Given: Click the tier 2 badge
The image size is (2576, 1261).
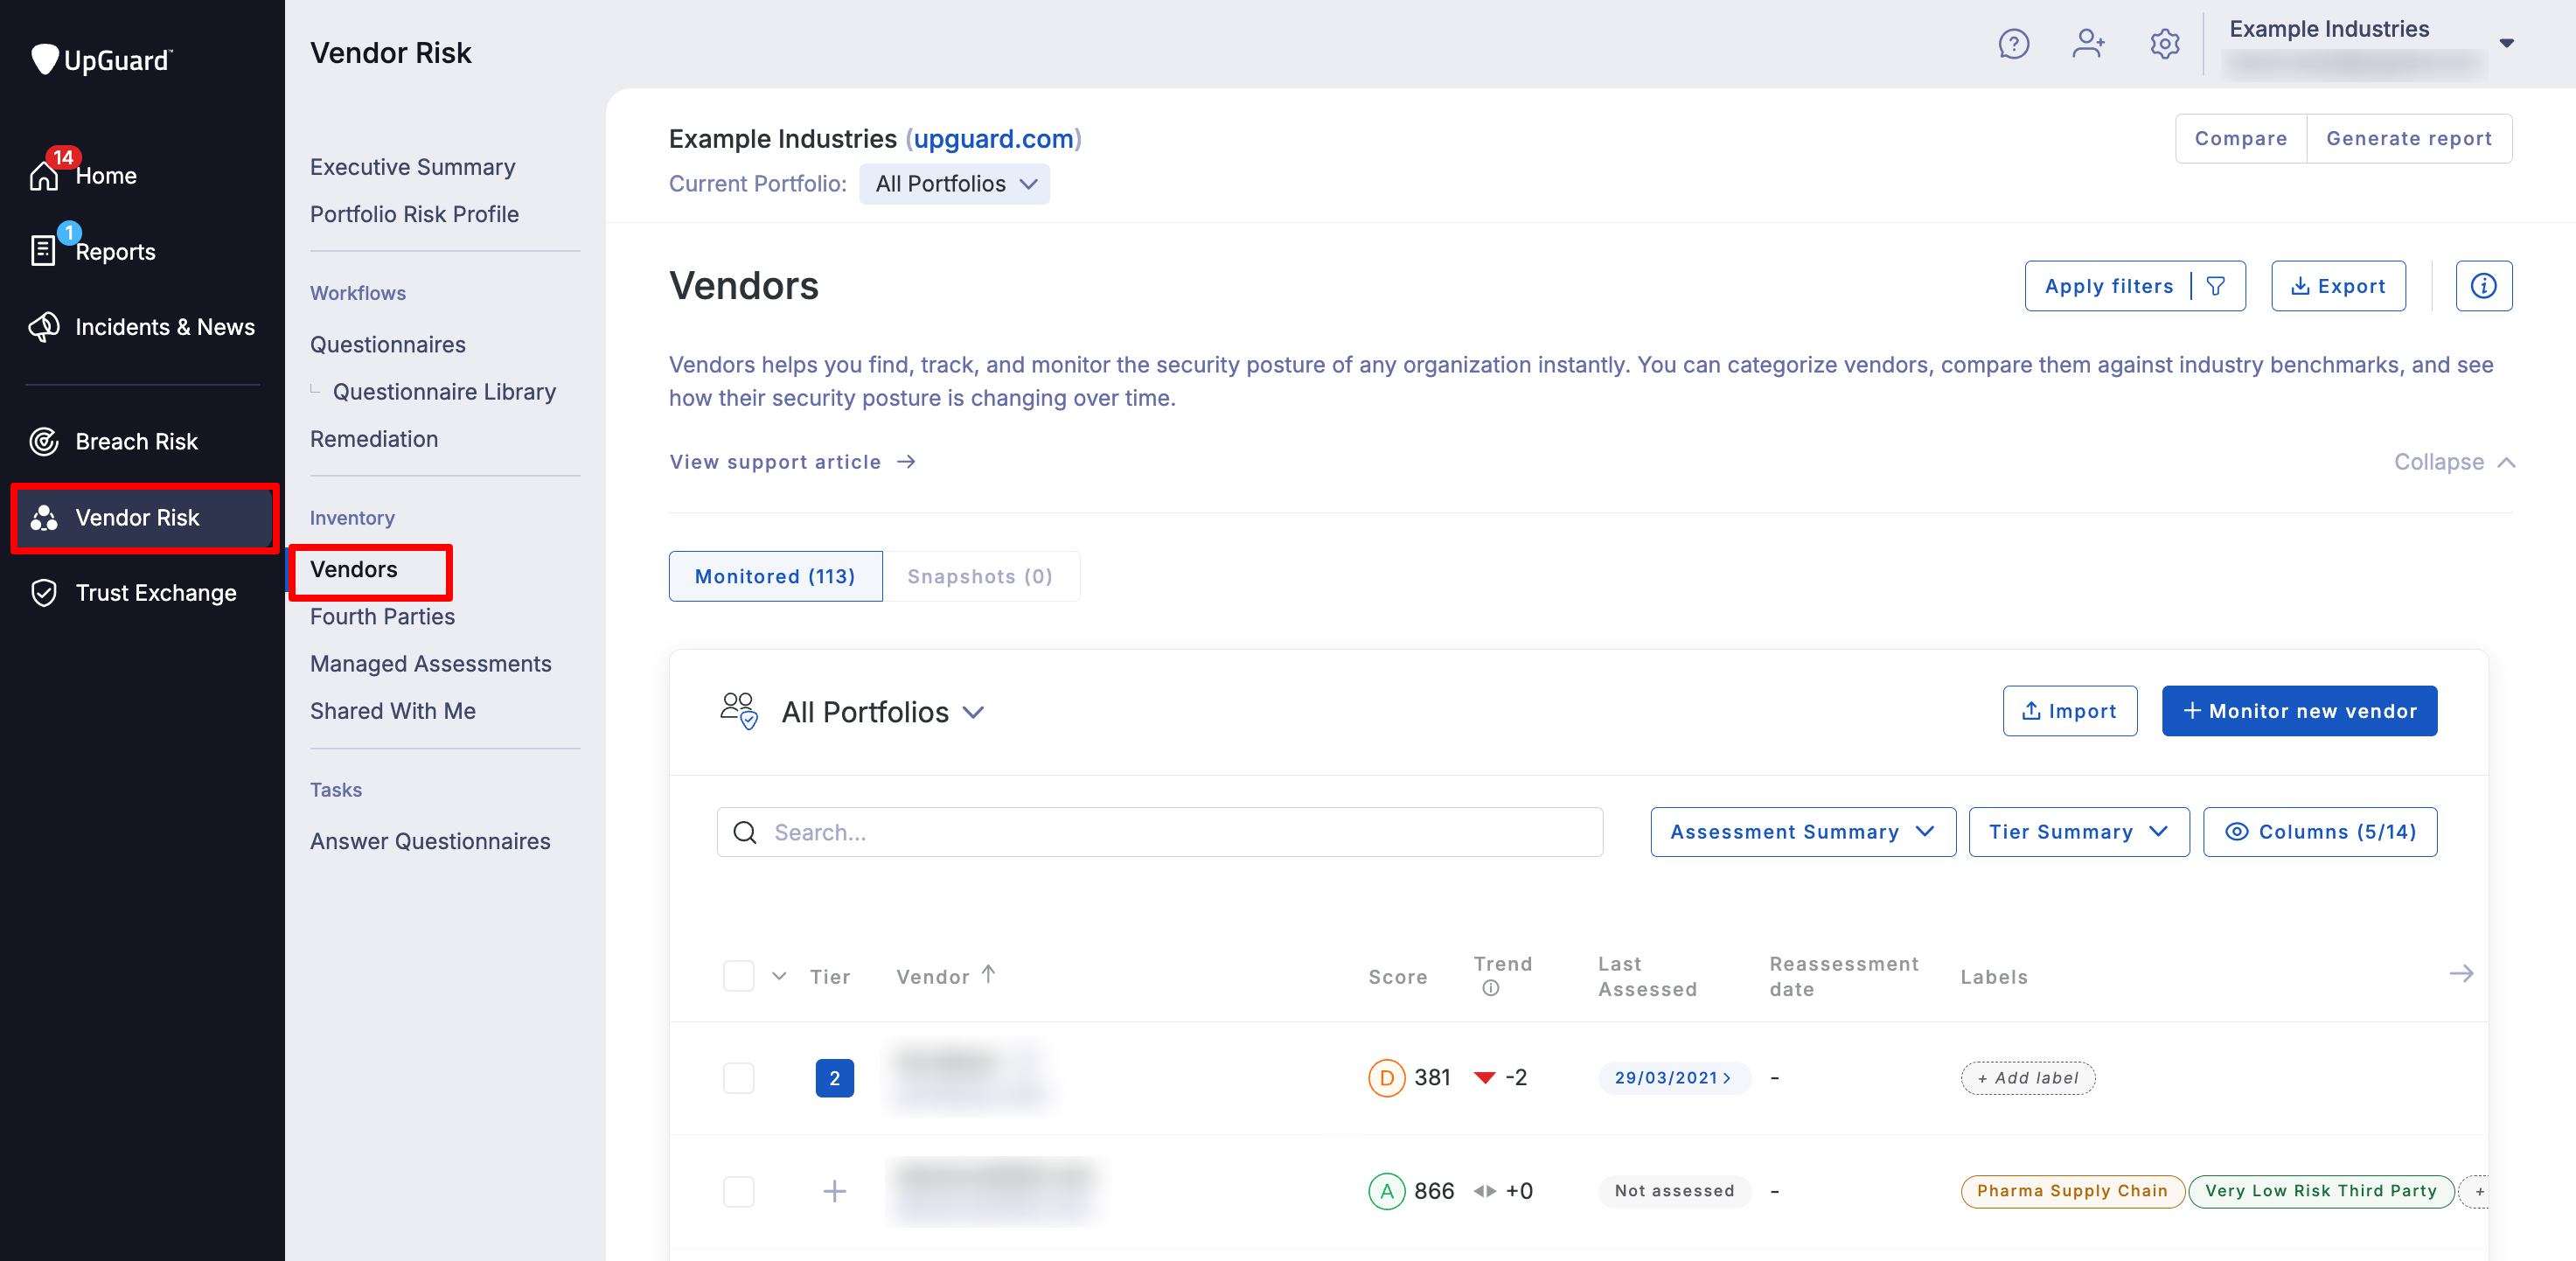Looking at the screenshot, I should click(834, 1078).
